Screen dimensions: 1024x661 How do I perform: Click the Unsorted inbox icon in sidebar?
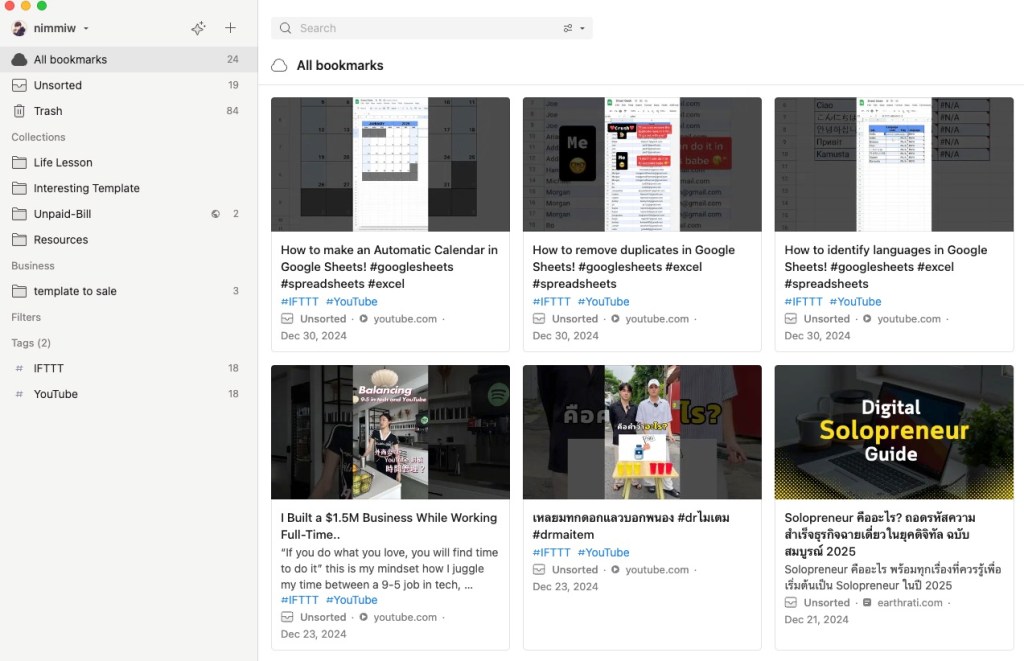(20, 85)
